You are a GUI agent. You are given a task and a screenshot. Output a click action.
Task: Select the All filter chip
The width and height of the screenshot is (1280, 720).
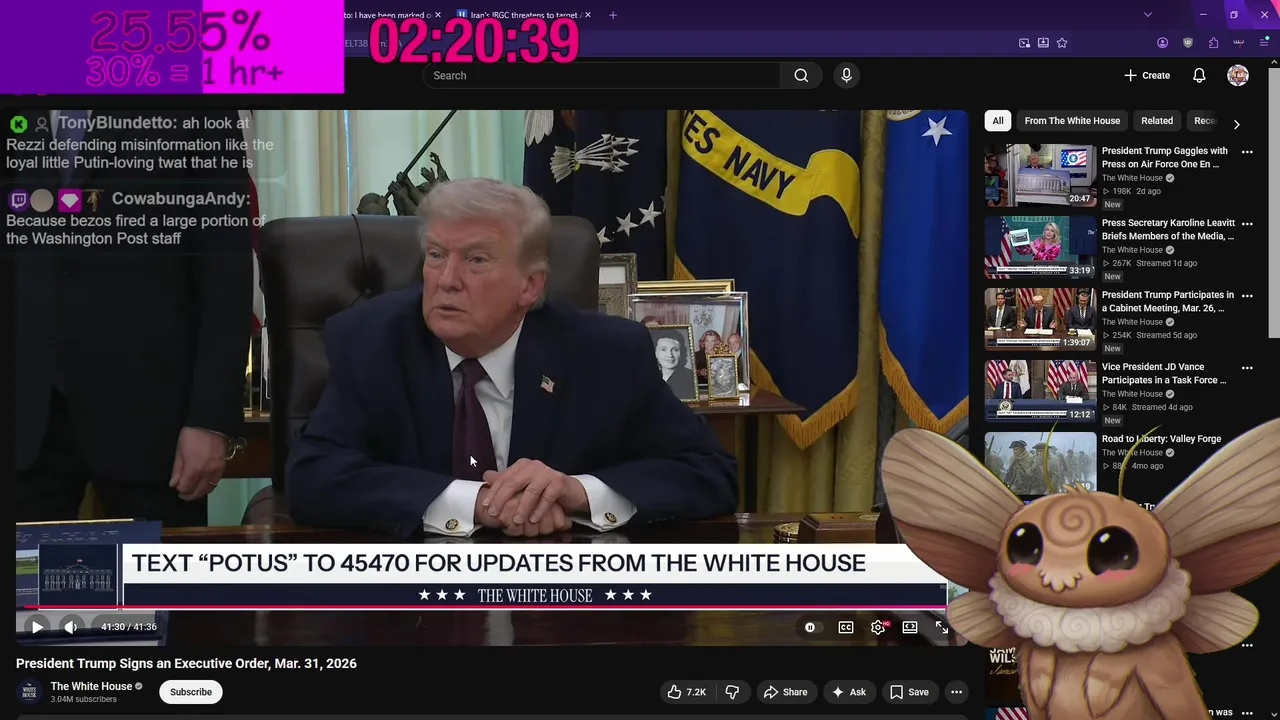(997, 121)
